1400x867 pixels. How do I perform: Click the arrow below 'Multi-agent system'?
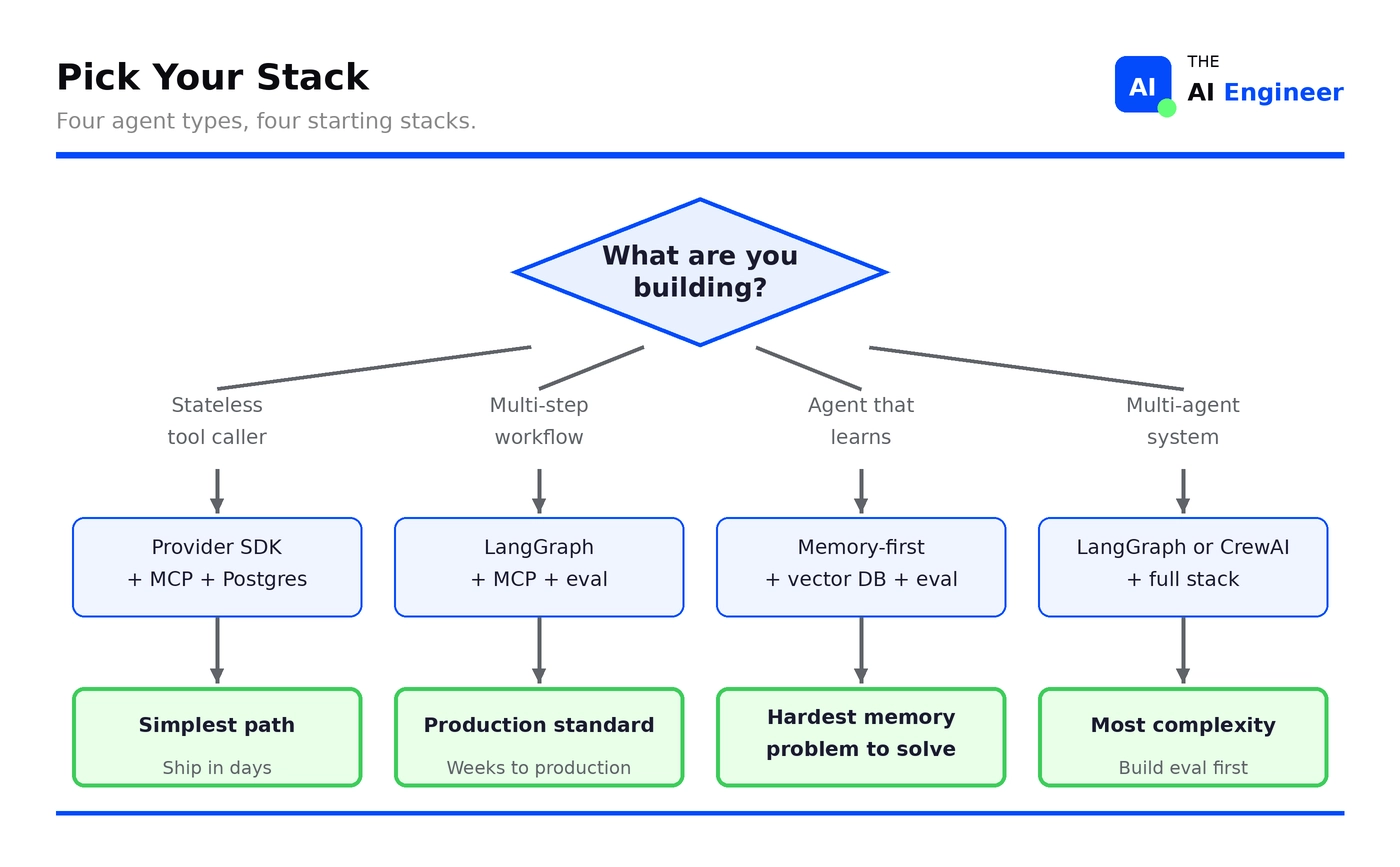(x=1183, y=491)
